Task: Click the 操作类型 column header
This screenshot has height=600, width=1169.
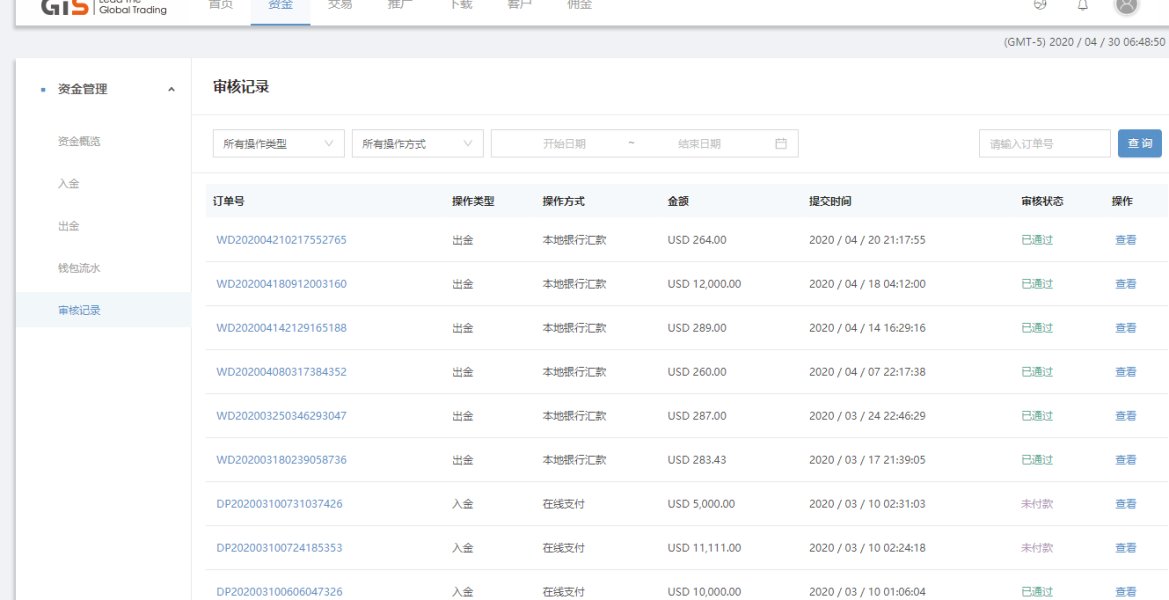Action: [x=473, y=201]
